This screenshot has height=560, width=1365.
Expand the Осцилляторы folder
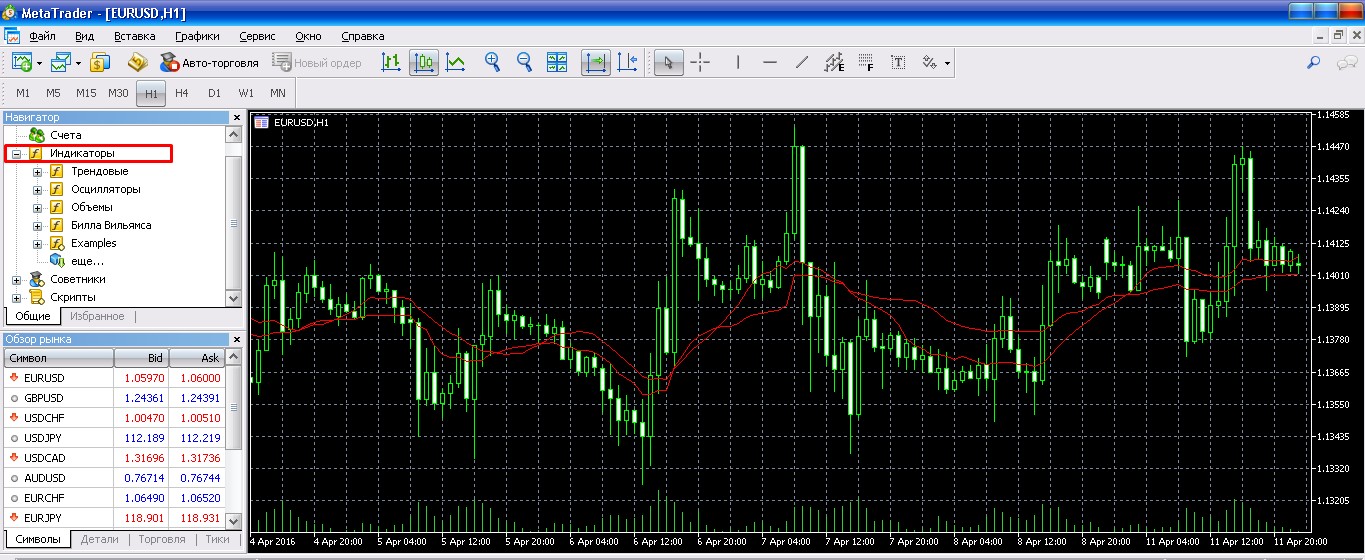coord(38,190)
